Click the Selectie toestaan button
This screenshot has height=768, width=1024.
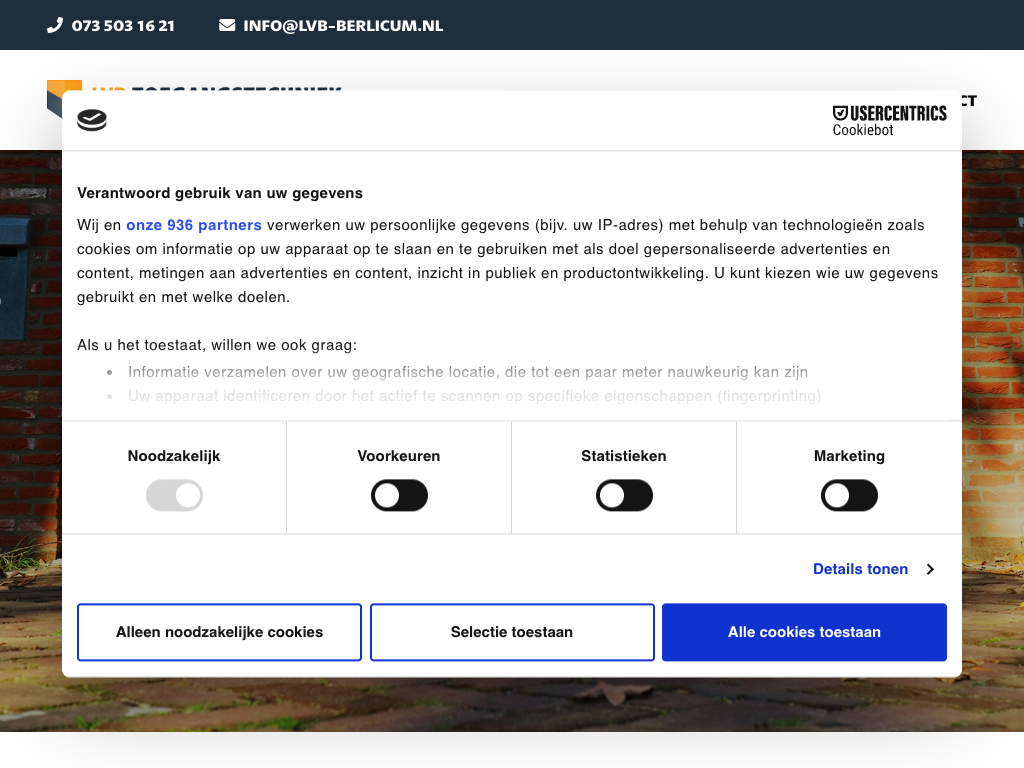pos(512,632)
